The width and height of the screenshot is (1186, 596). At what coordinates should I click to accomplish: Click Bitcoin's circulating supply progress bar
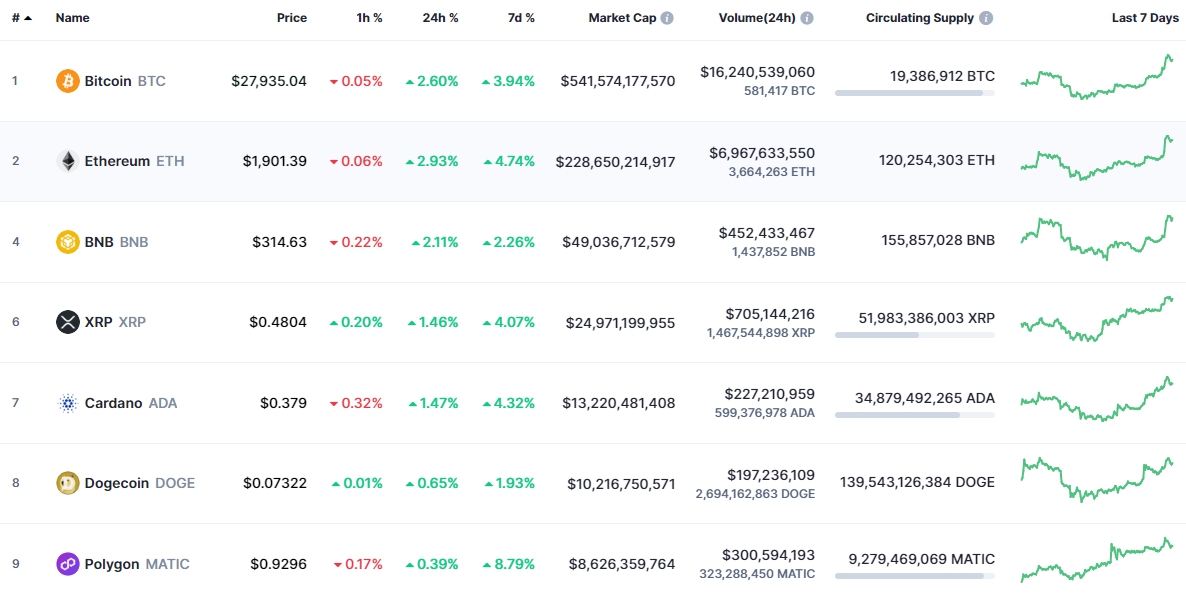click(x=914, y=93)
